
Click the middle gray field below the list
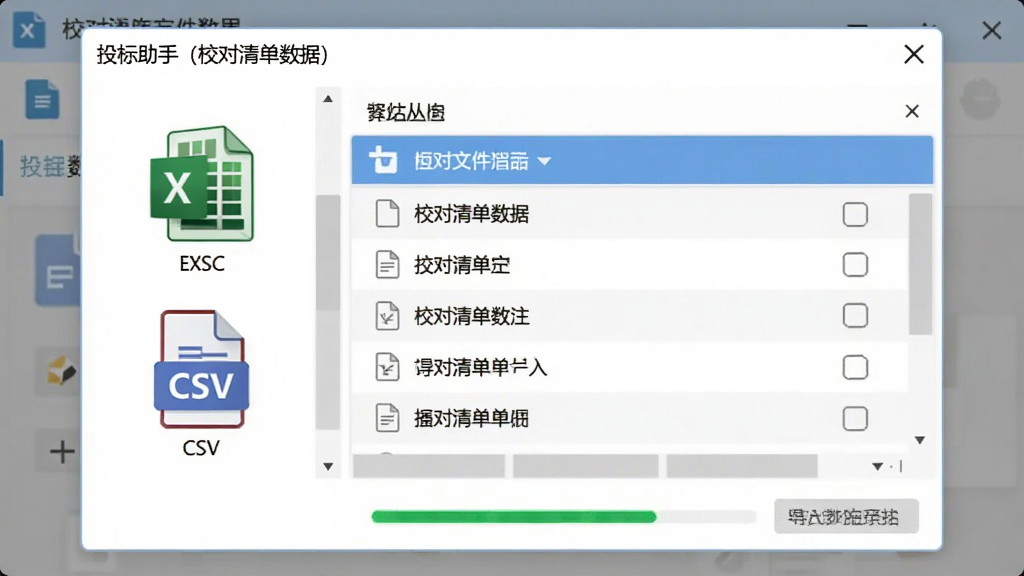tap(585, 466)
